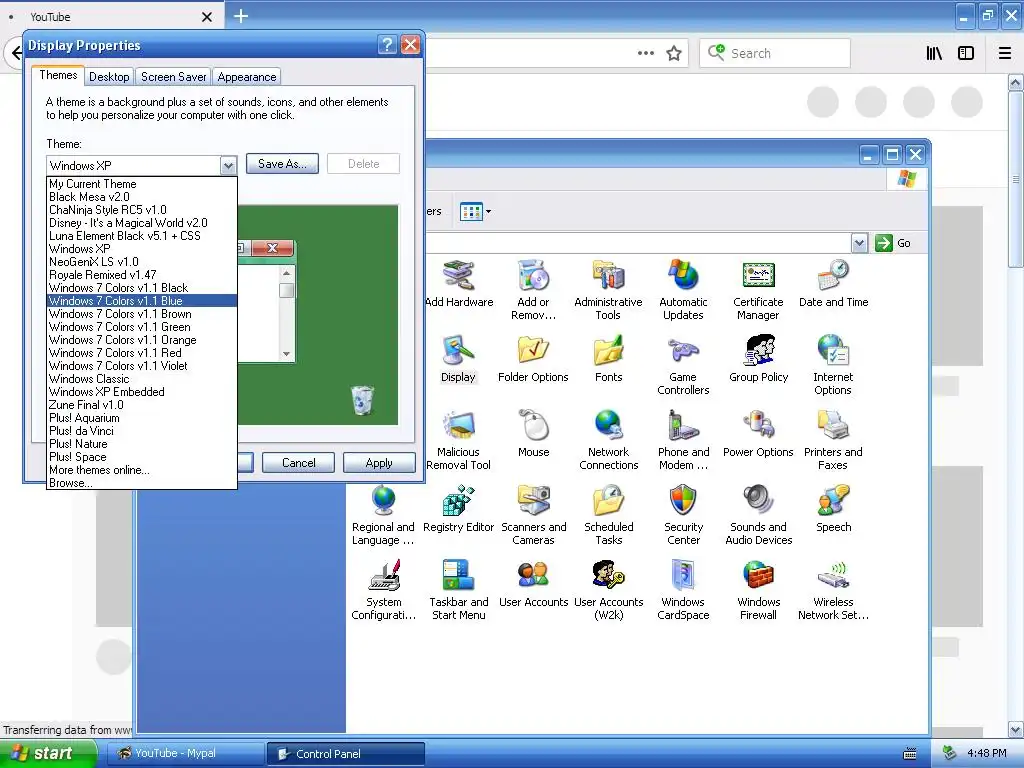
Task: Switch to the Desktop tab
Action: point(109,77)
